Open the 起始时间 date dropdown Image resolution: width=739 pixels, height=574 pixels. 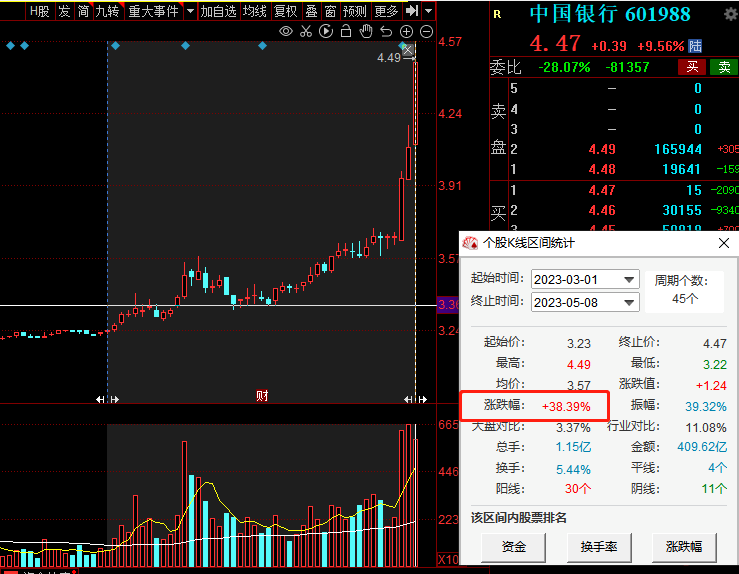tap(629, 280)
